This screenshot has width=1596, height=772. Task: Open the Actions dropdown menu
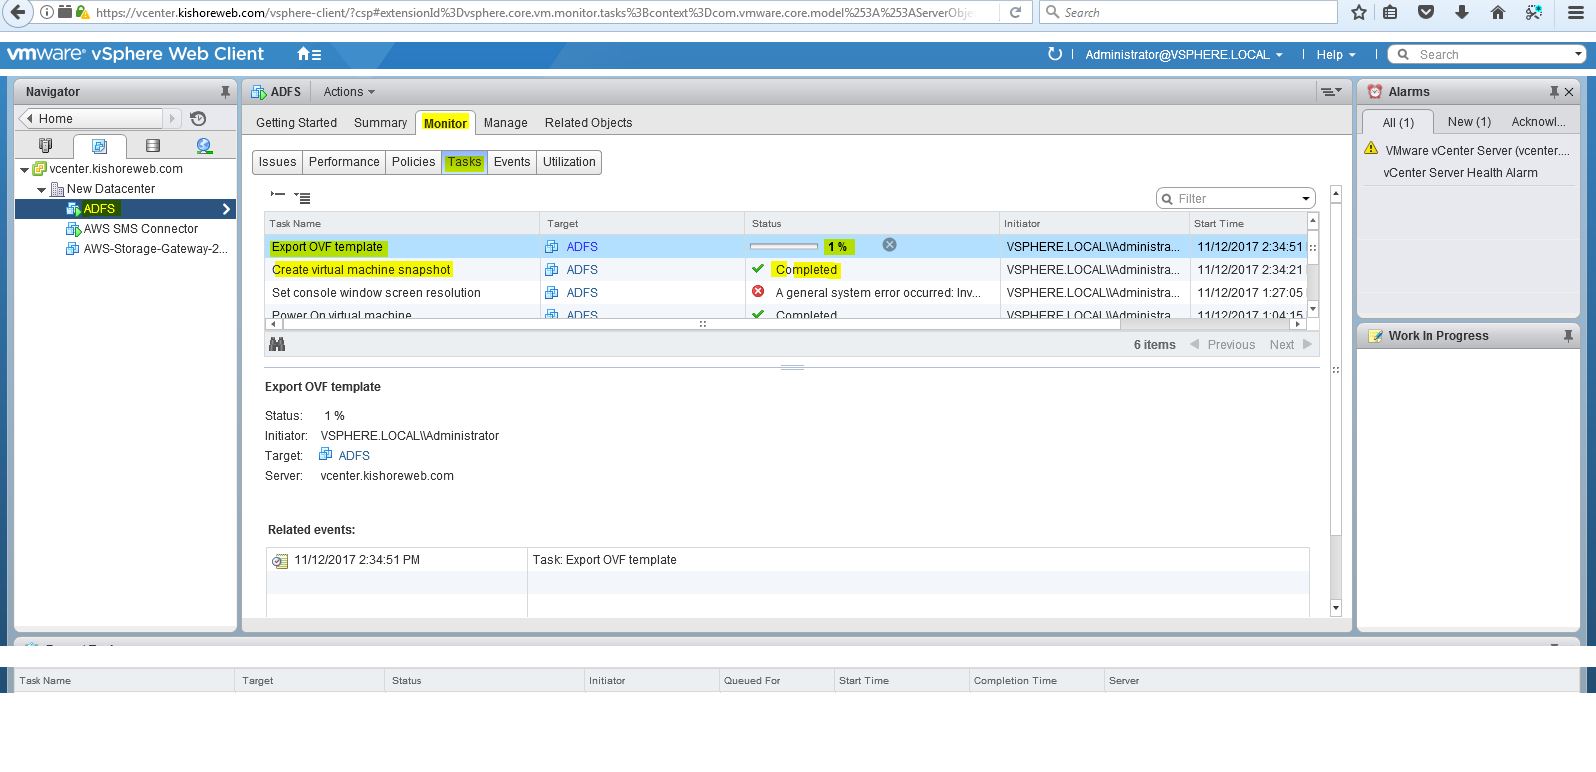pyautogui.click(x=349, y=92)
